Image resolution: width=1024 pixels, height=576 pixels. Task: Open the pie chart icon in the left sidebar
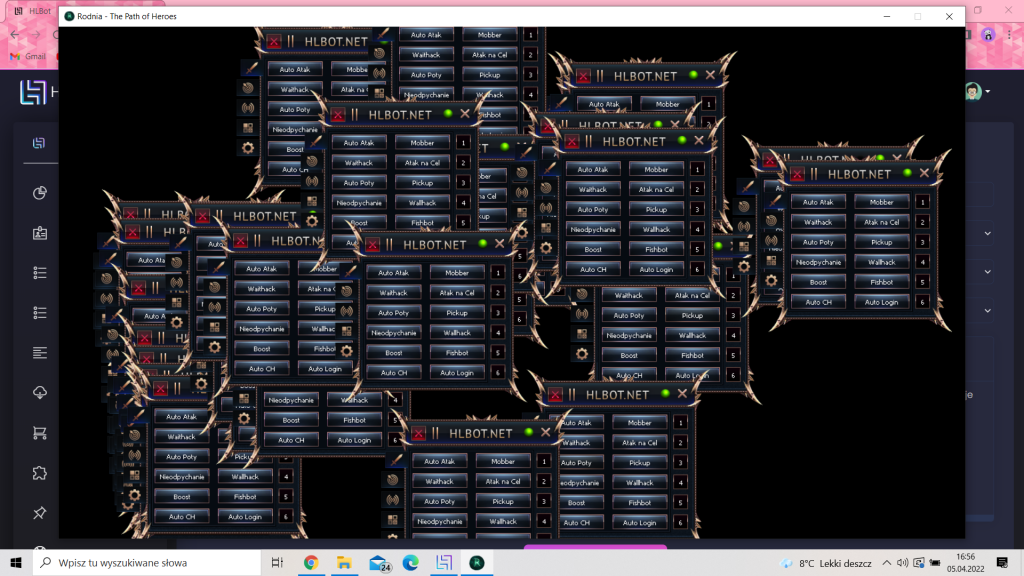tap(40, 193)
